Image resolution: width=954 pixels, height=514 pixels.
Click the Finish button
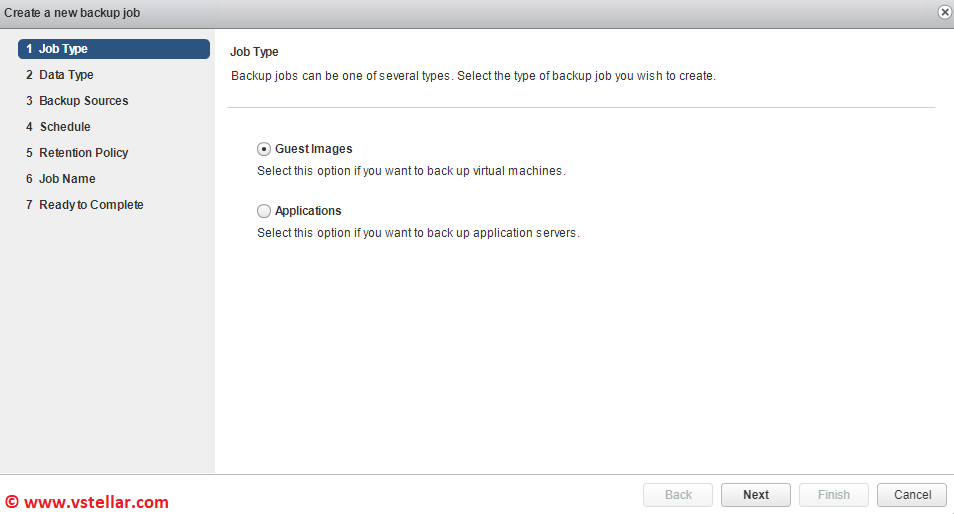[834, 495]
